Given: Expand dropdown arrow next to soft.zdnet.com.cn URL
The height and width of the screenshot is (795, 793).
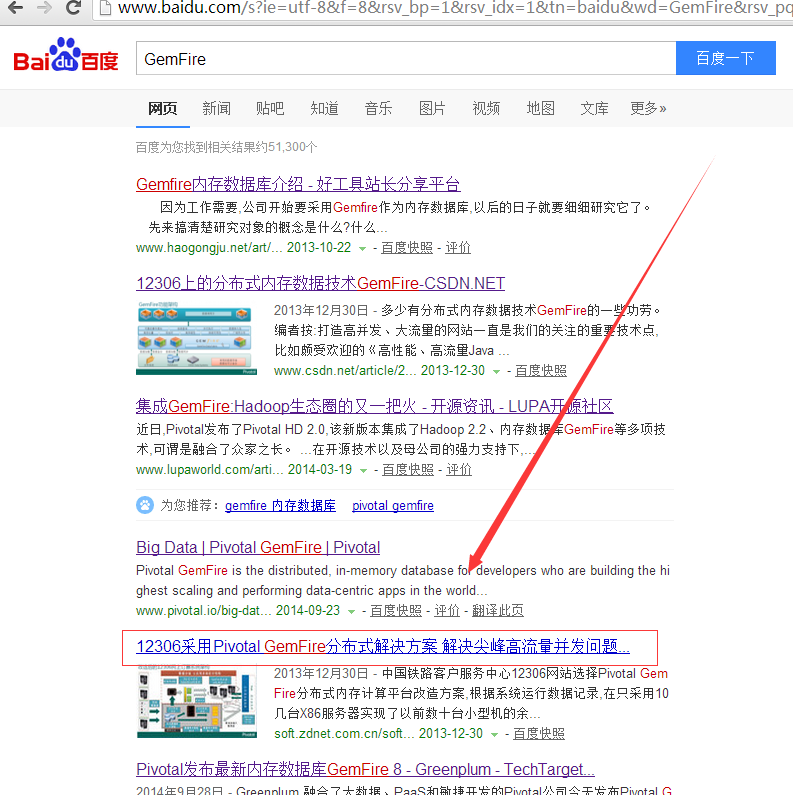Looking at the screenshot, I should [494, 735].
